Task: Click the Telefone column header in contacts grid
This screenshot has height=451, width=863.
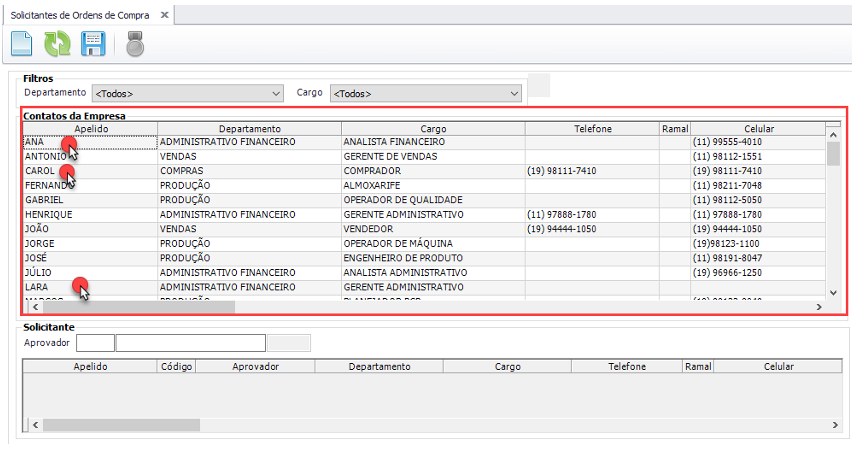Action: [592, 129]
